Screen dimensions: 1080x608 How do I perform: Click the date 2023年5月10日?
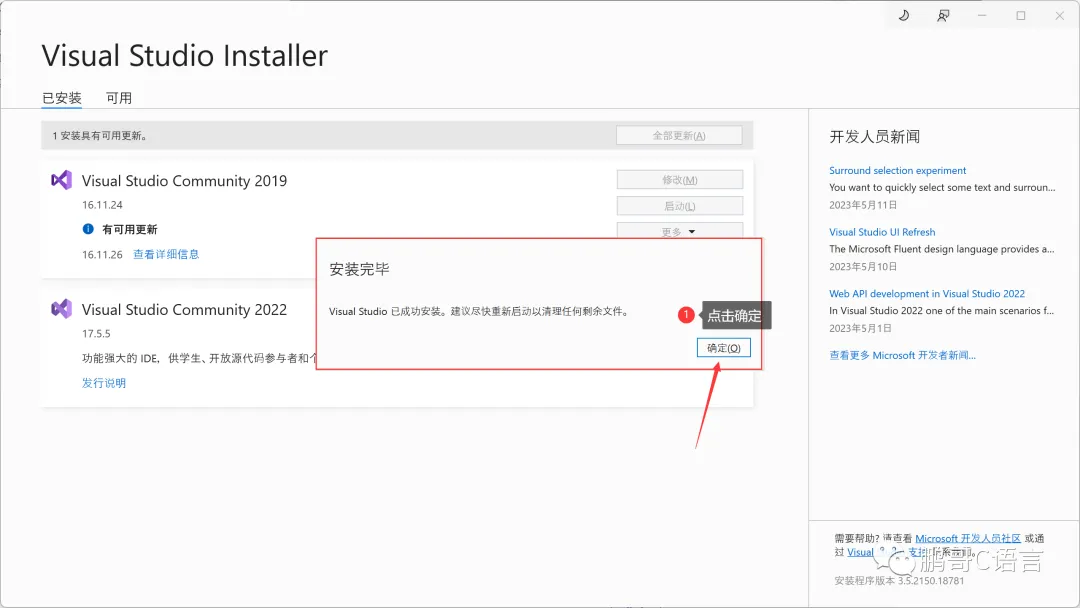click(863, 266)
